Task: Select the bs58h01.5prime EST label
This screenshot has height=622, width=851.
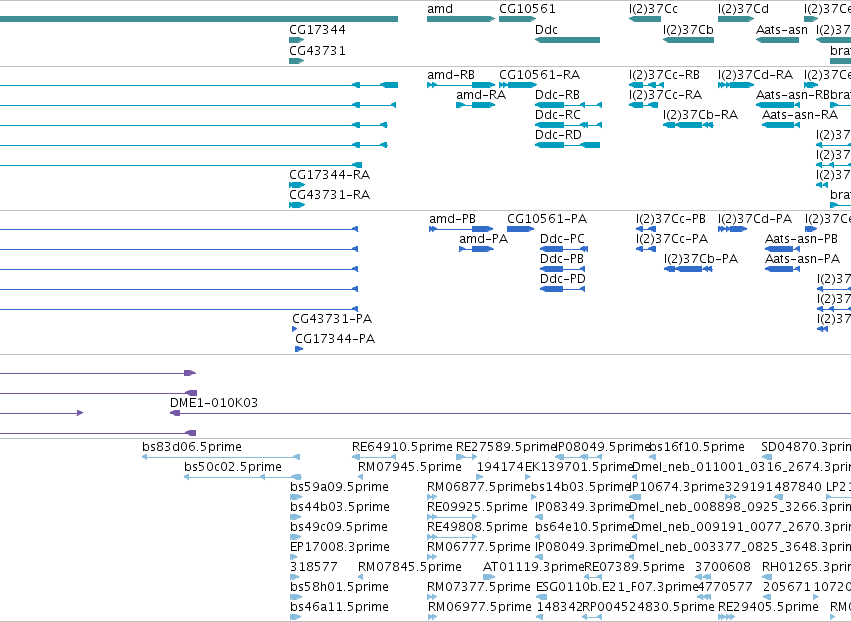Action: coord(339,587)
